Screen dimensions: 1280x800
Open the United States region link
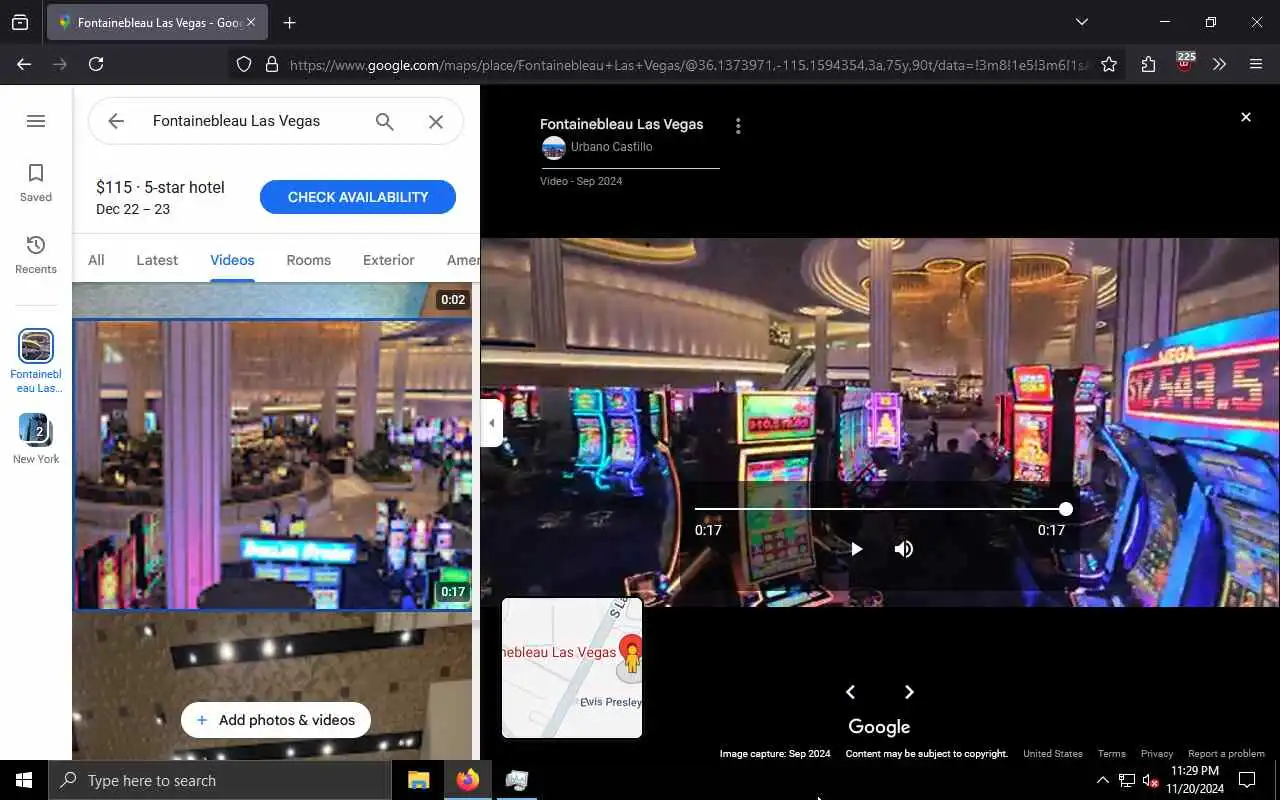(x=1053, y=754)
